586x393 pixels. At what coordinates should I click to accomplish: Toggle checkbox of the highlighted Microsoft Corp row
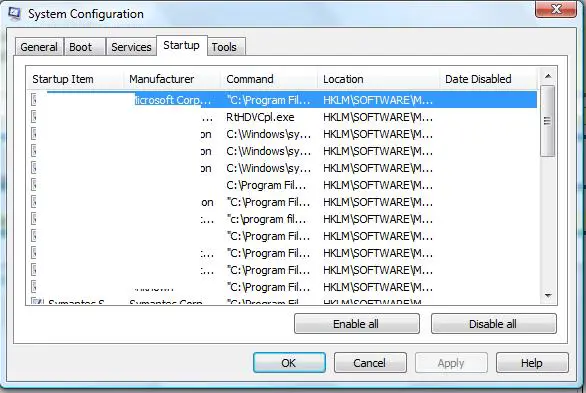click(34, 100)
